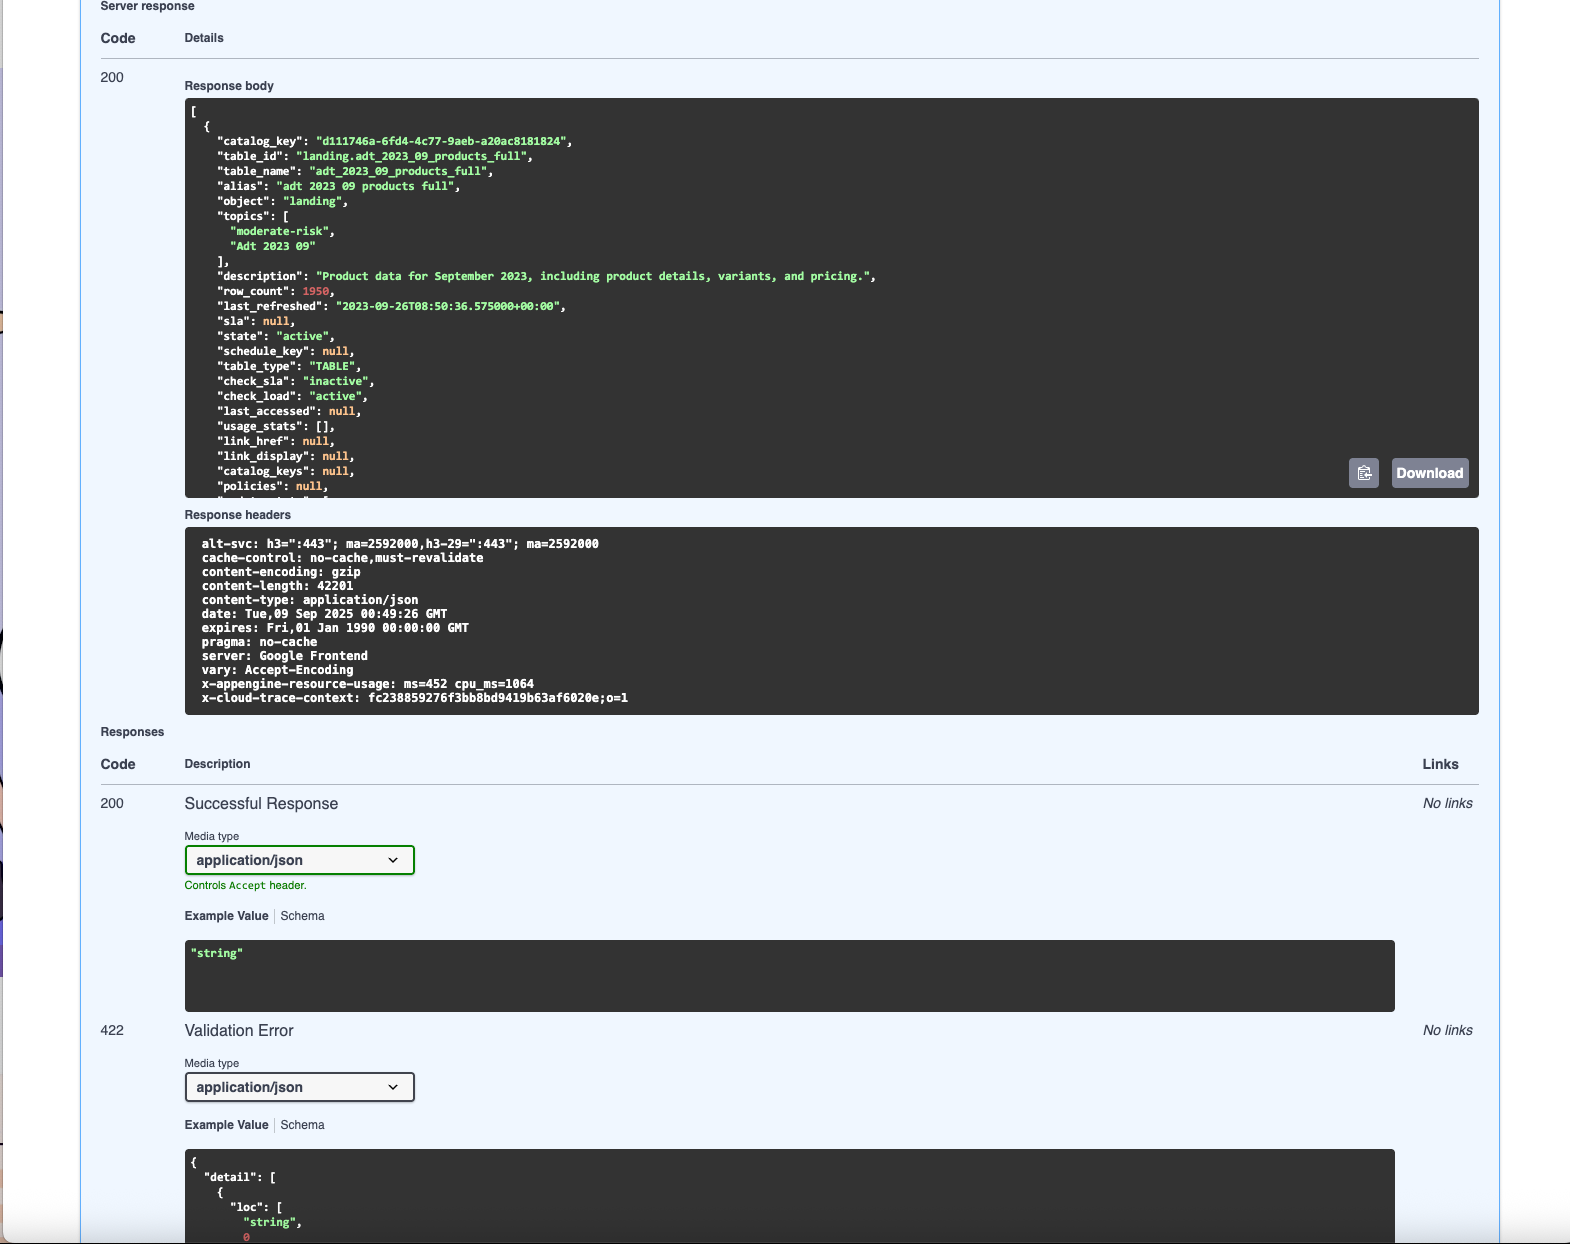Click the "row_count" value 1950
This screenshot has height=1244, width=1570.
pos(316,291)
